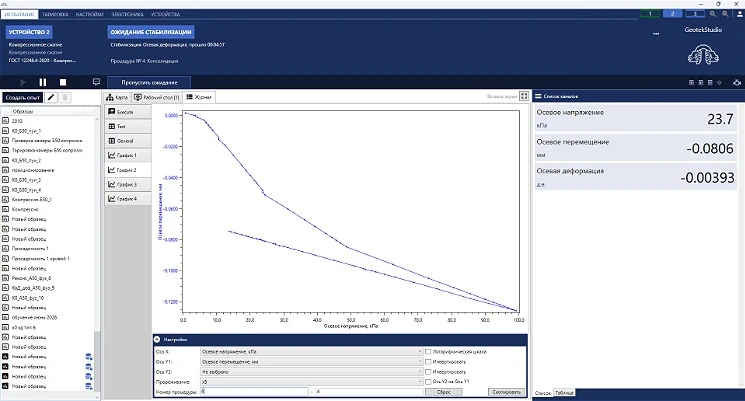Open the Ось X dropdown
Image resolution: width=745 pixels, height=401 pixels.
(x=311, y=352)
